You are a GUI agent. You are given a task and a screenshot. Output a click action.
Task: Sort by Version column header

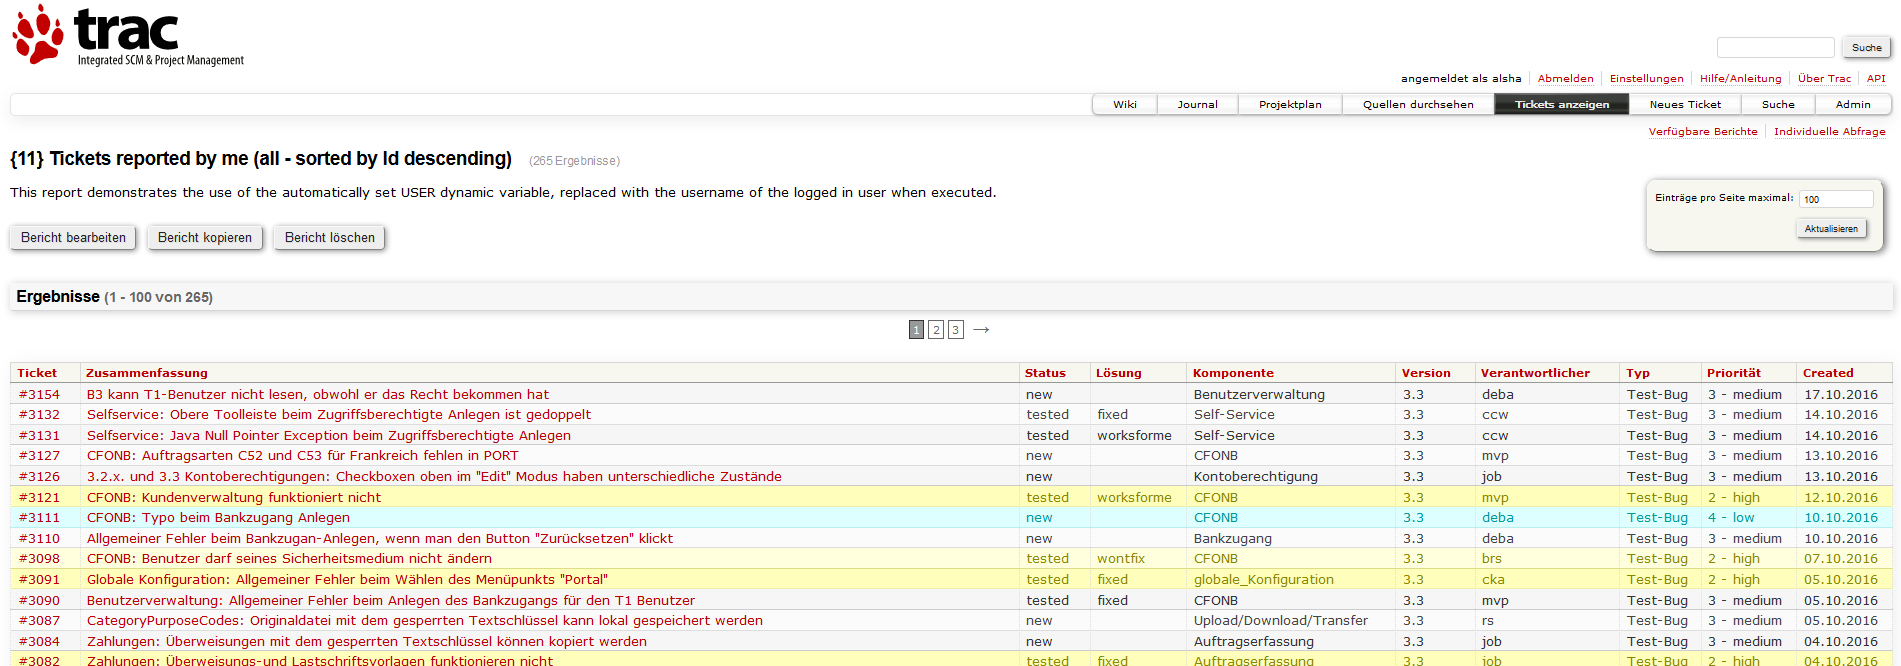1426,373
